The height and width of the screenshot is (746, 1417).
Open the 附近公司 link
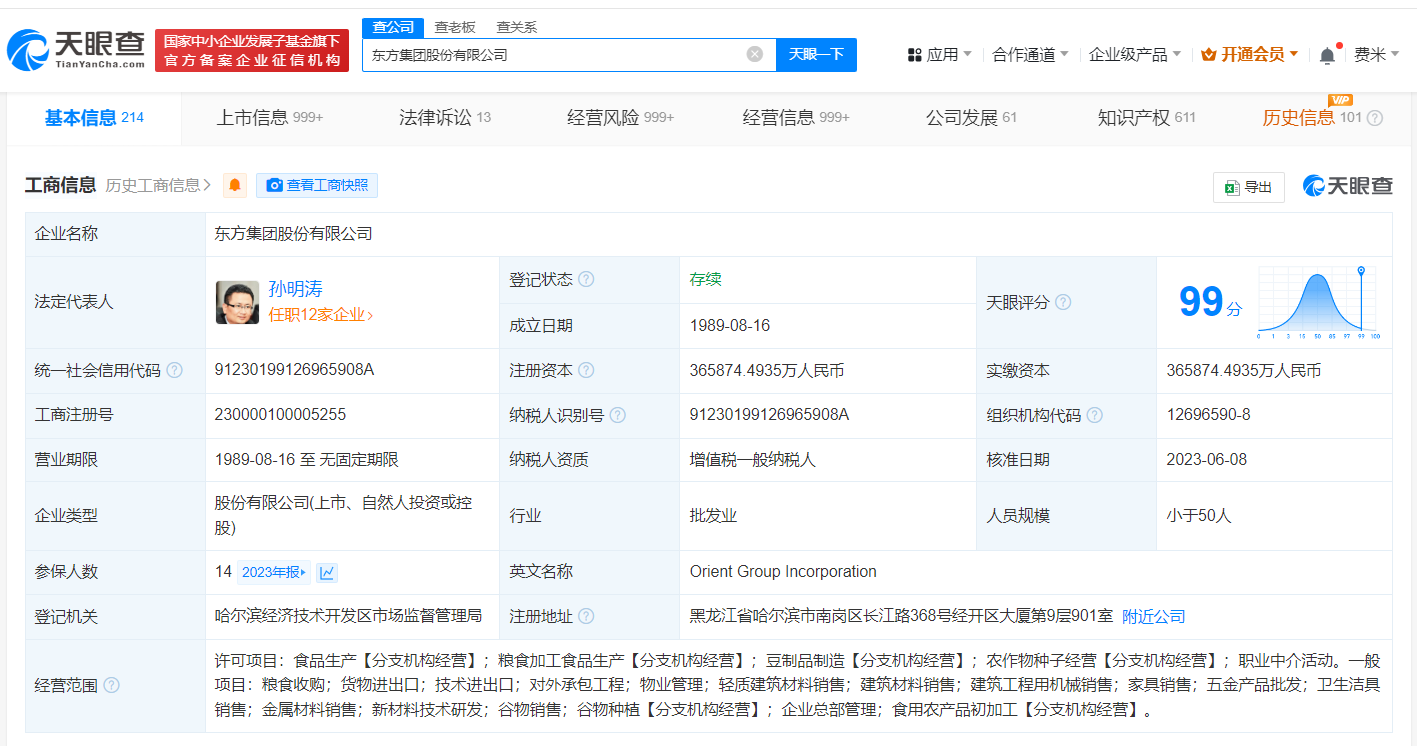1152,616
